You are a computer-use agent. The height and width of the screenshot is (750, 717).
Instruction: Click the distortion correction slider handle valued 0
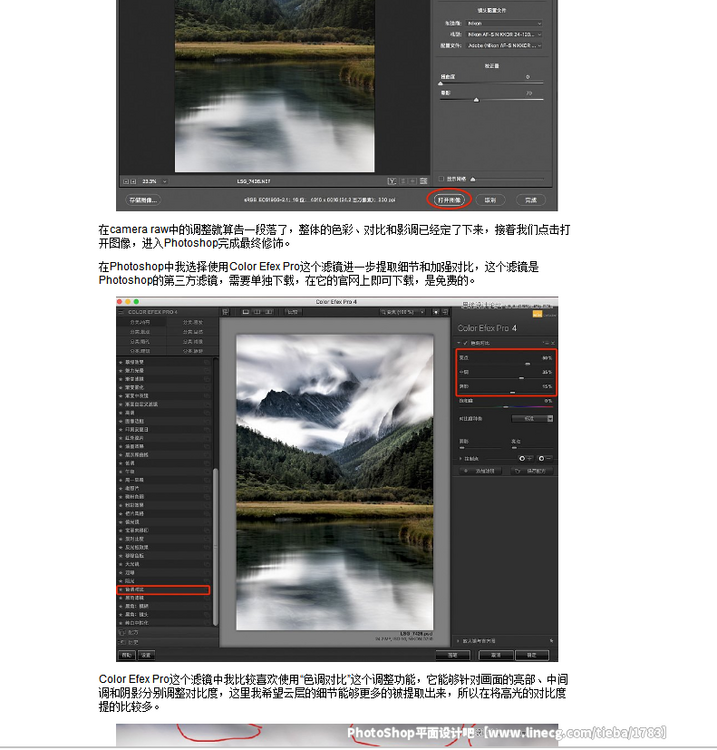(441, 84)
